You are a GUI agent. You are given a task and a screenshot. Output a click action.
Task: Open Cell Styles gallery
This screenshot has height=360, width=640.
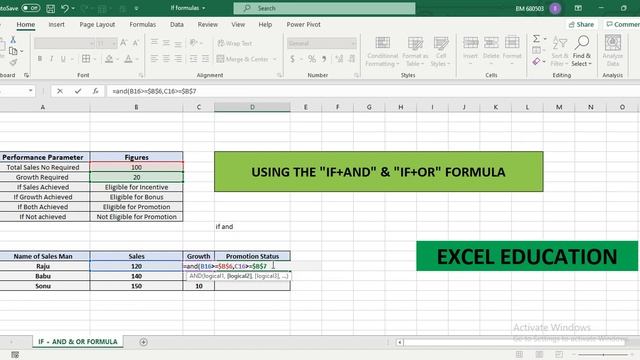(441, 51)
